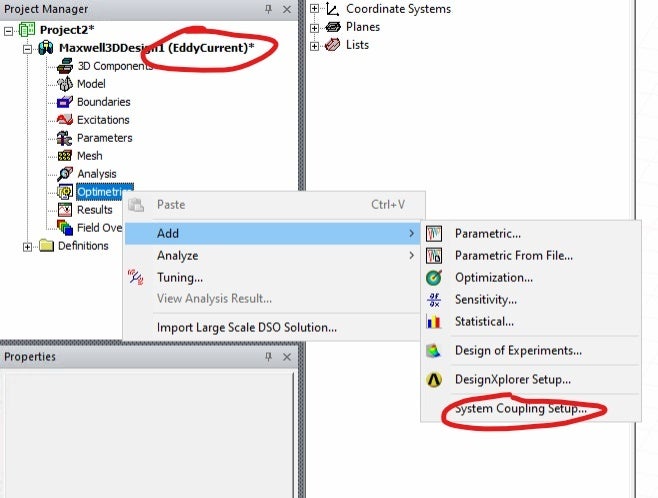Select Design of Experiments... entry
Image resolution: width=658 pixels, height=498 pixels.
531,351
